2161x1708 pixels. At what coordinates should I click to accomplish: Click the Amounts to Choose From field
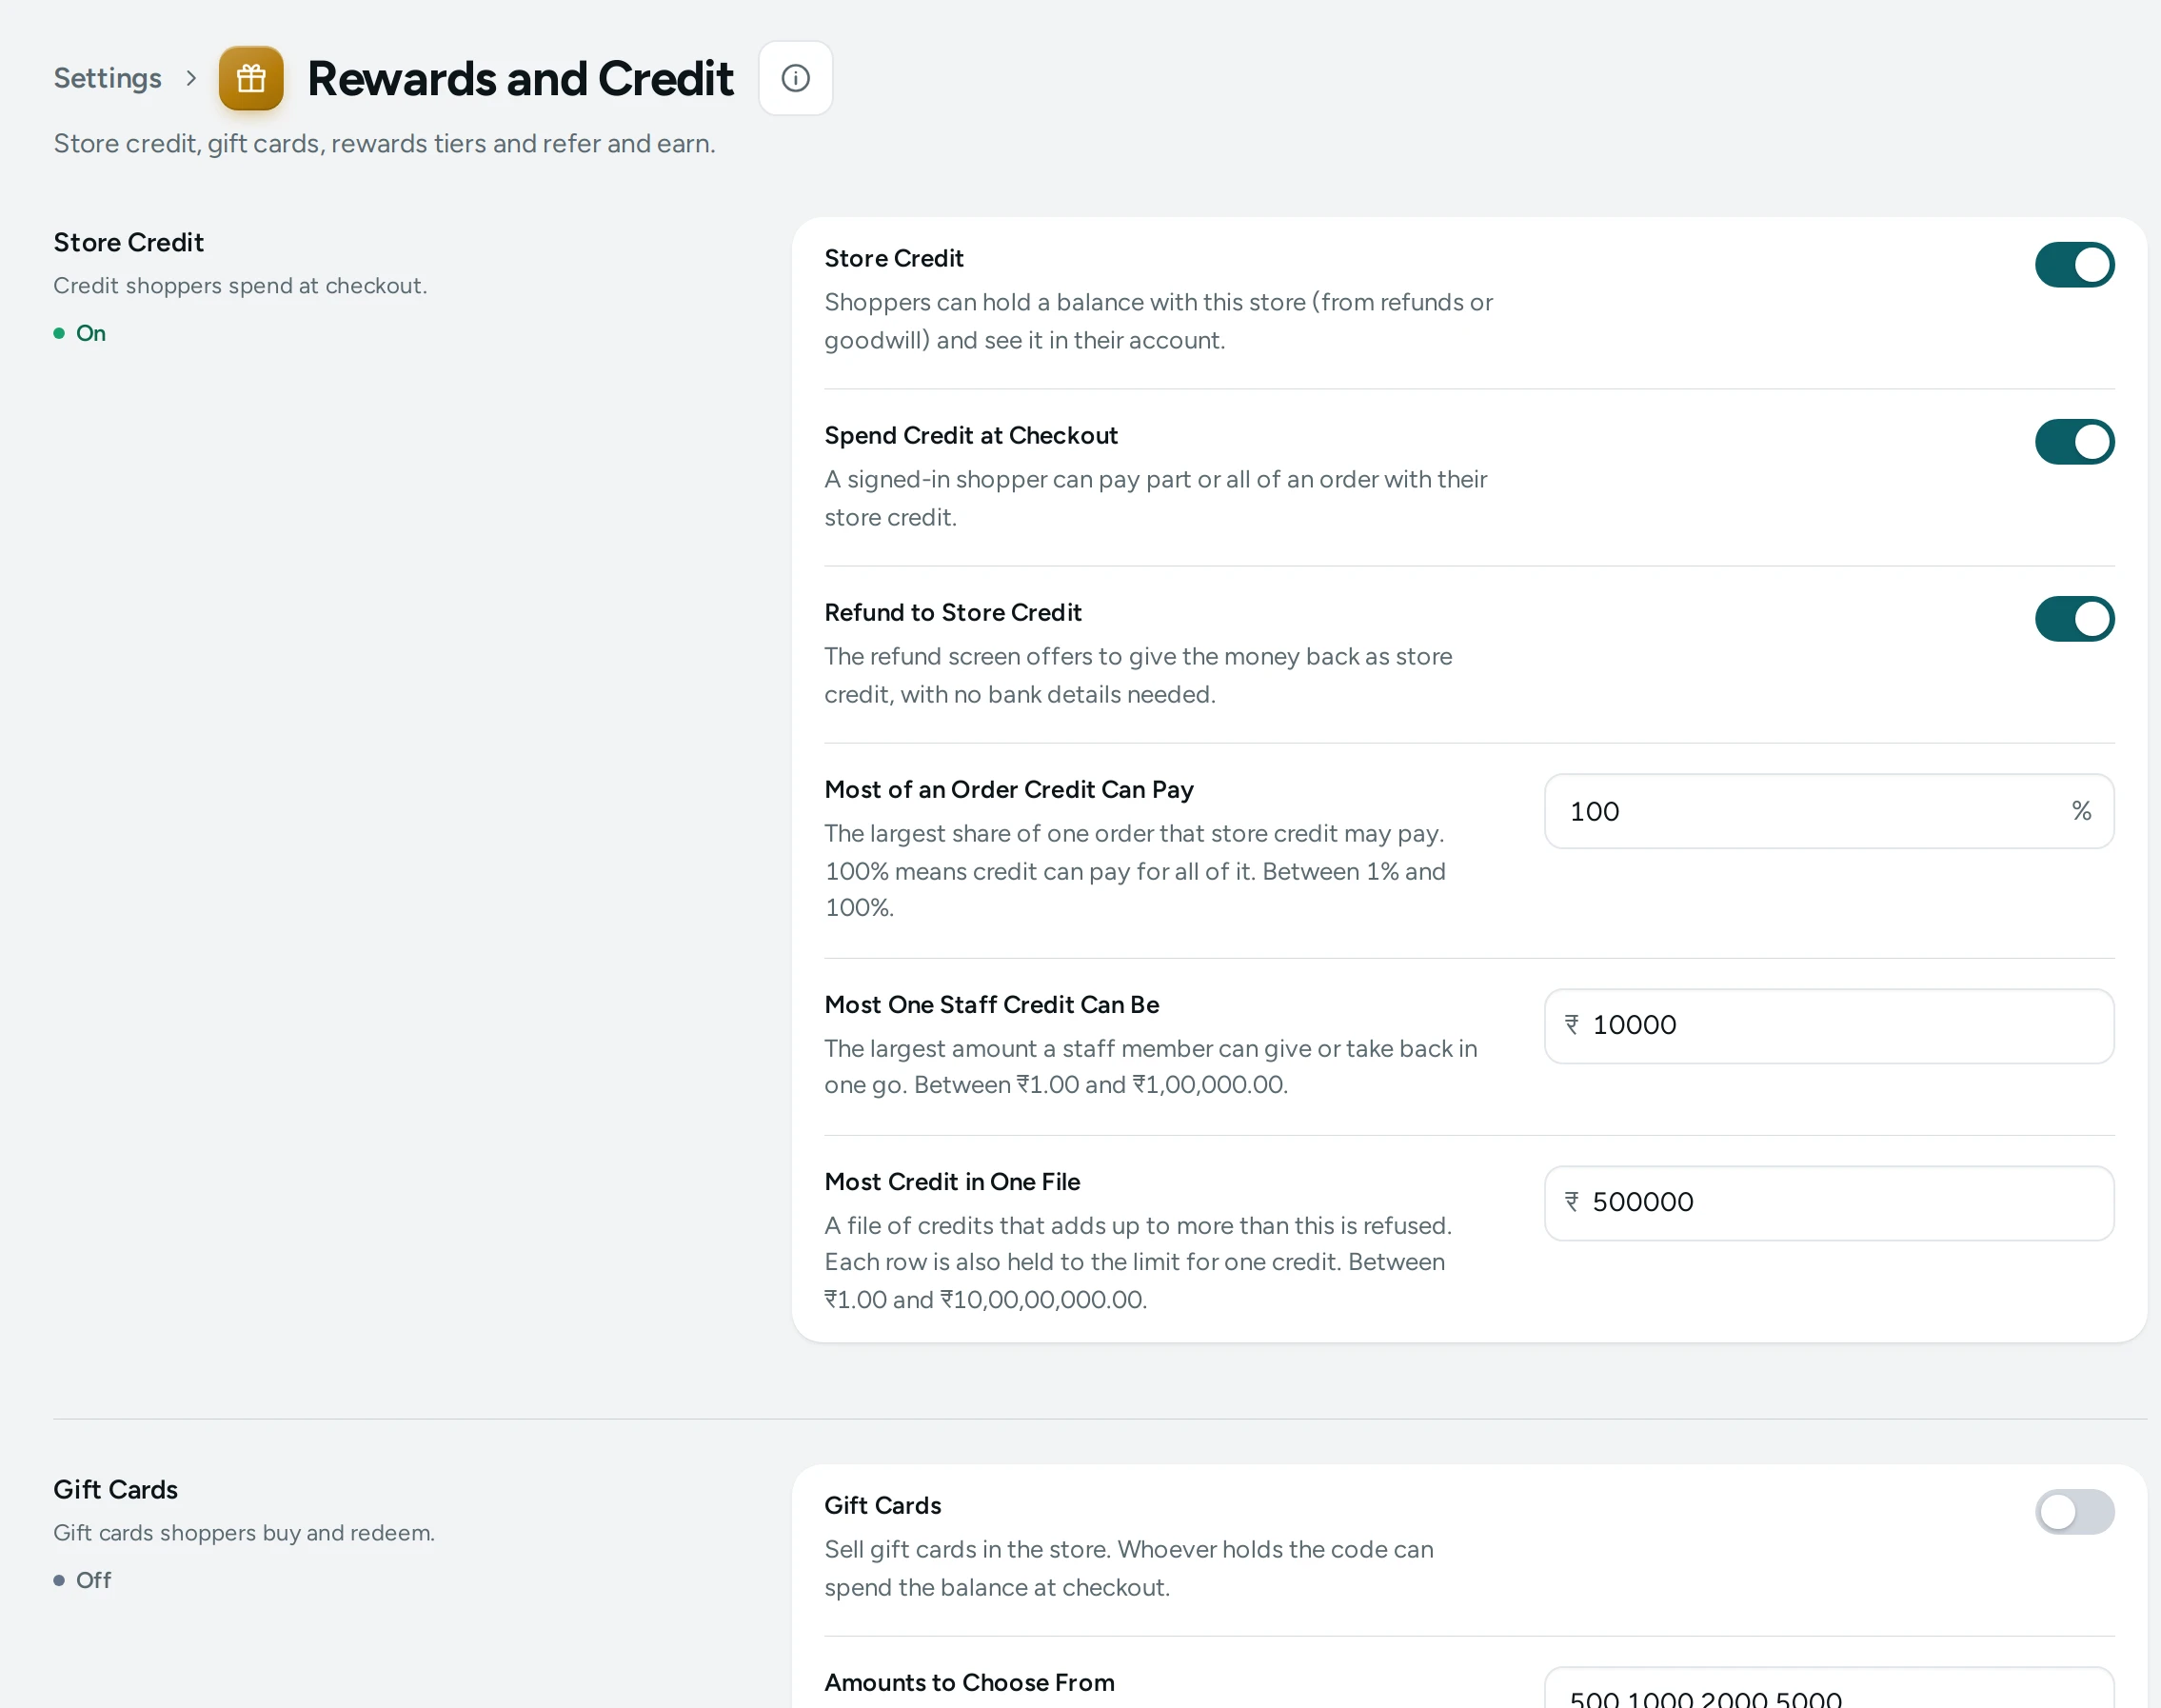(1829, 1689)
